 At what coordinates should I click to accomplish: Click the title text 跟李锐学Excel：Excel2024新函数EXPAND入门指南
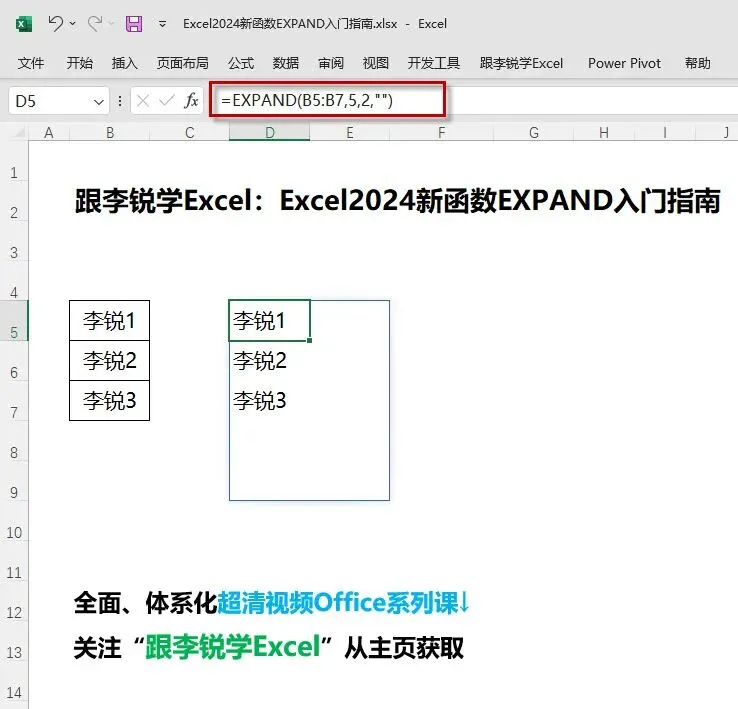click(398, 201)
